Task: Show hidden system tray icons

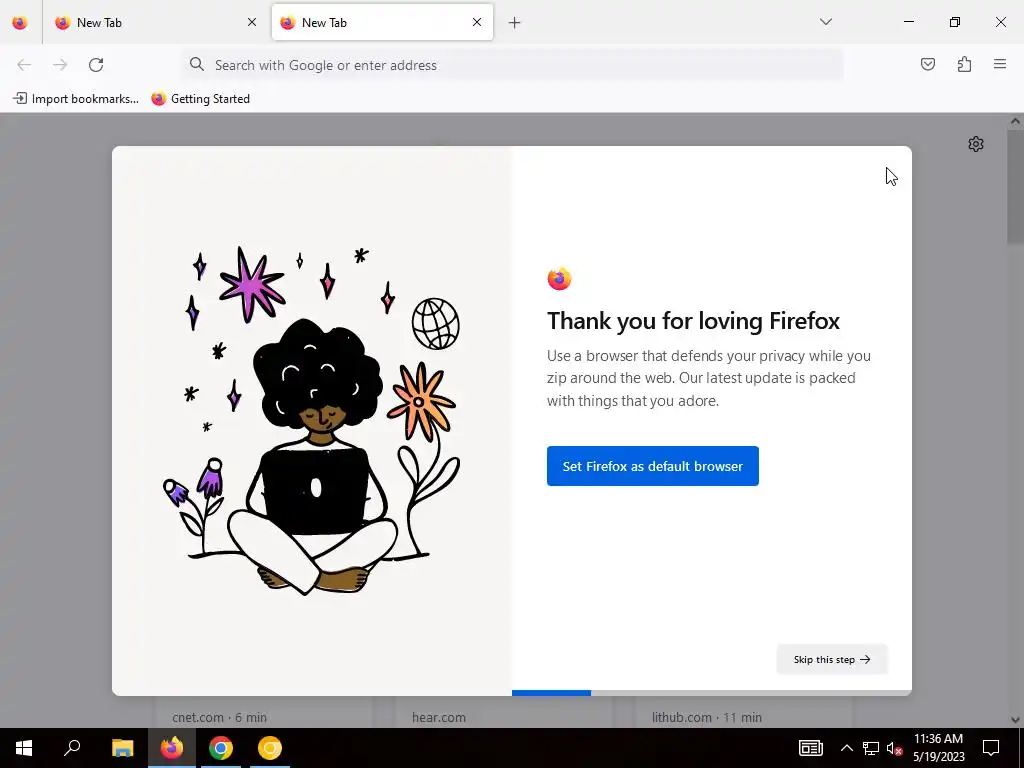Action: point(846,748)
